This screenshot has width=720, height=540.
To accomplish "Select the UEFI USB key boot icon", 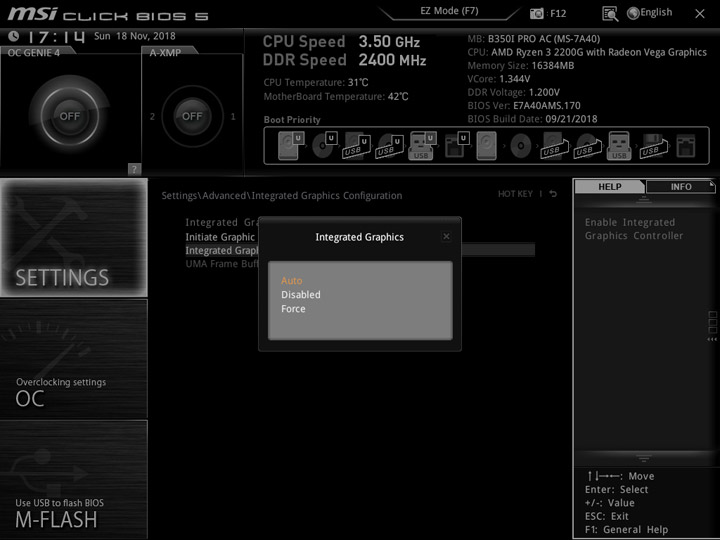I will [422, 146].
